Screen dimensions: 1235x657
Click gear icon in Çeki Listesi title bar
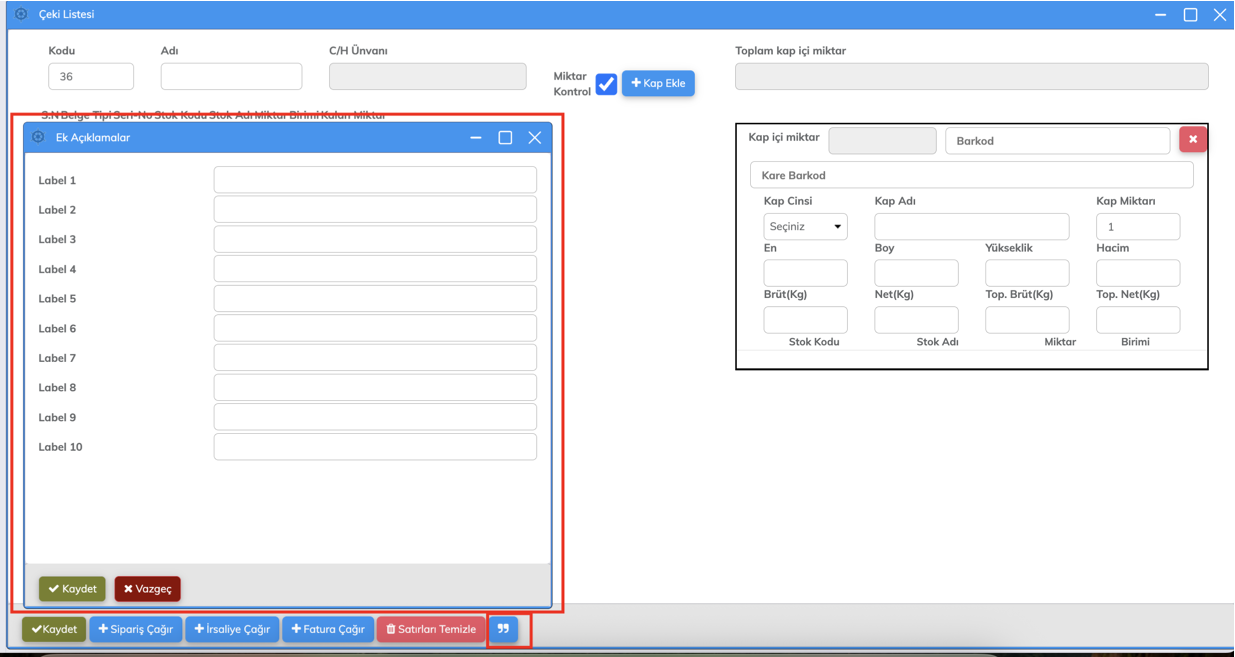[21, 15]
